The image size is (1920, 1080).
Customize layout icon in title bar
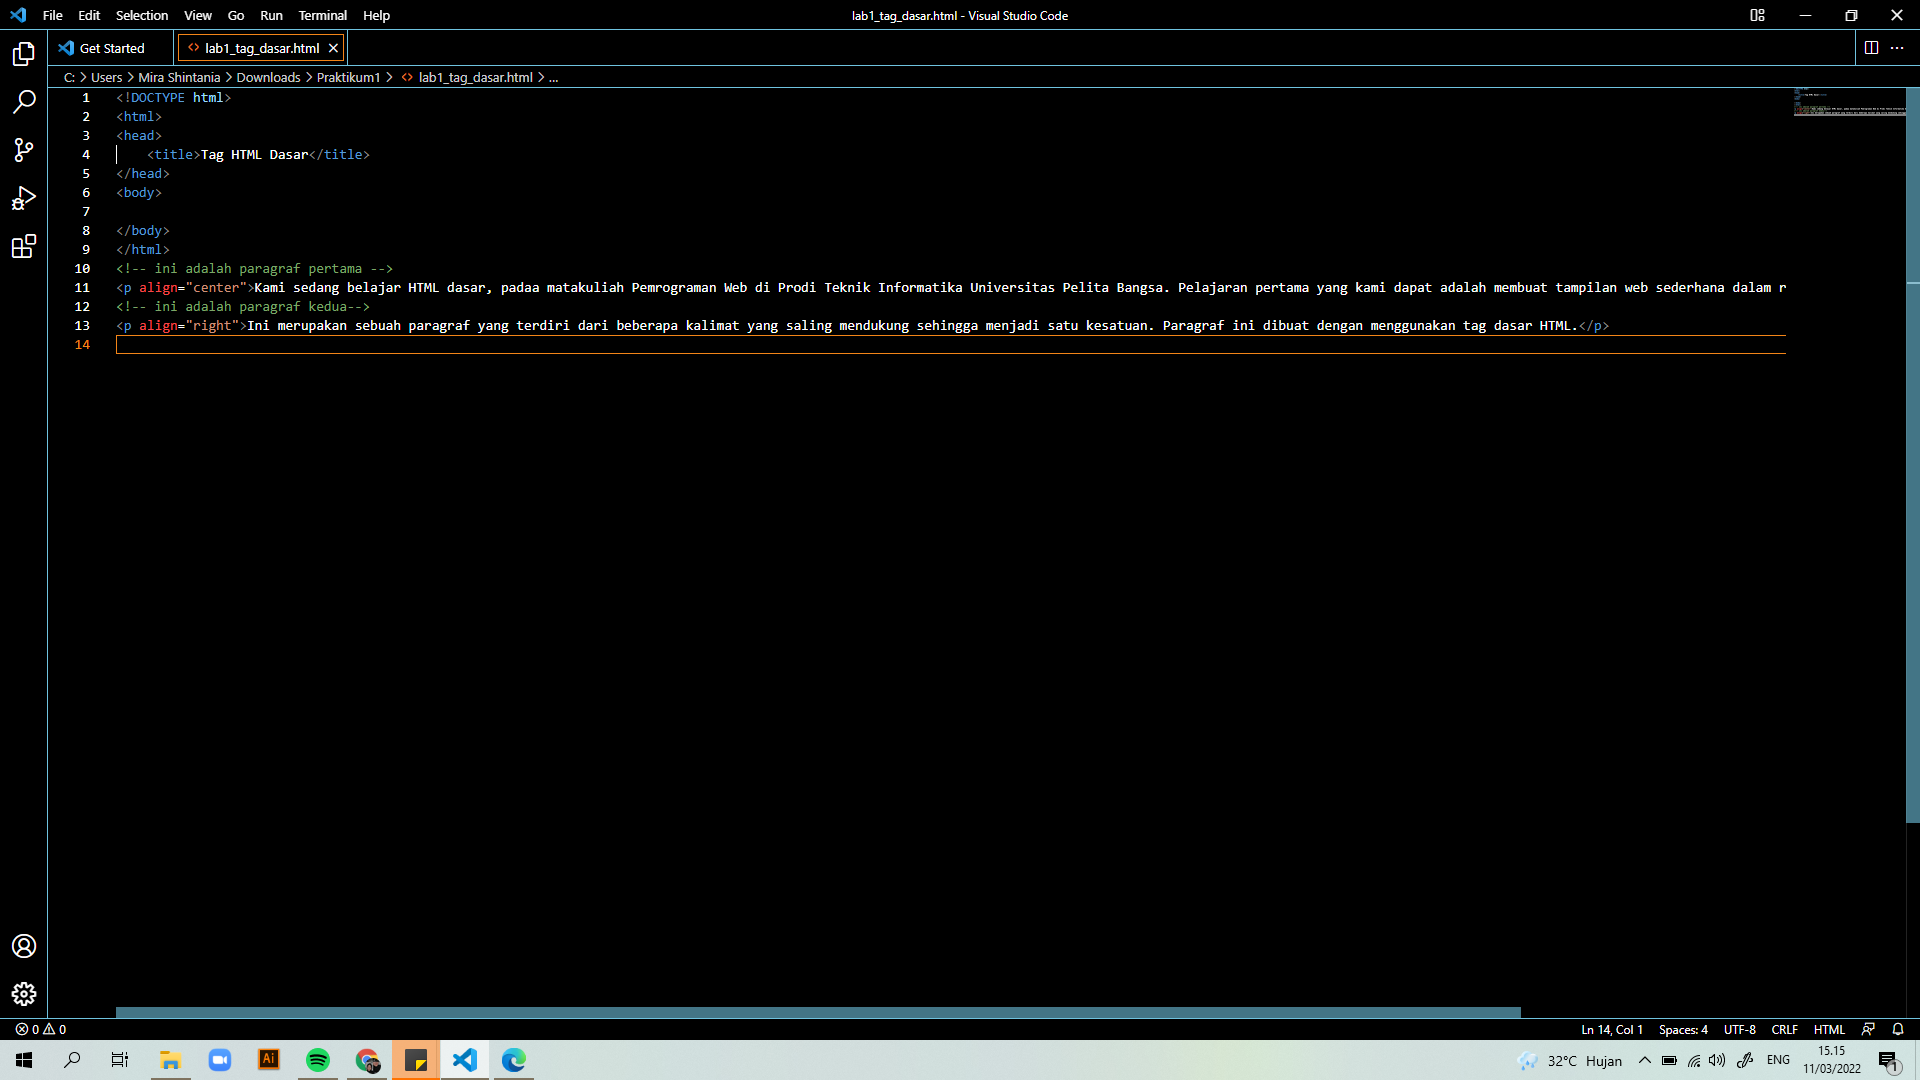[1757, 15]
